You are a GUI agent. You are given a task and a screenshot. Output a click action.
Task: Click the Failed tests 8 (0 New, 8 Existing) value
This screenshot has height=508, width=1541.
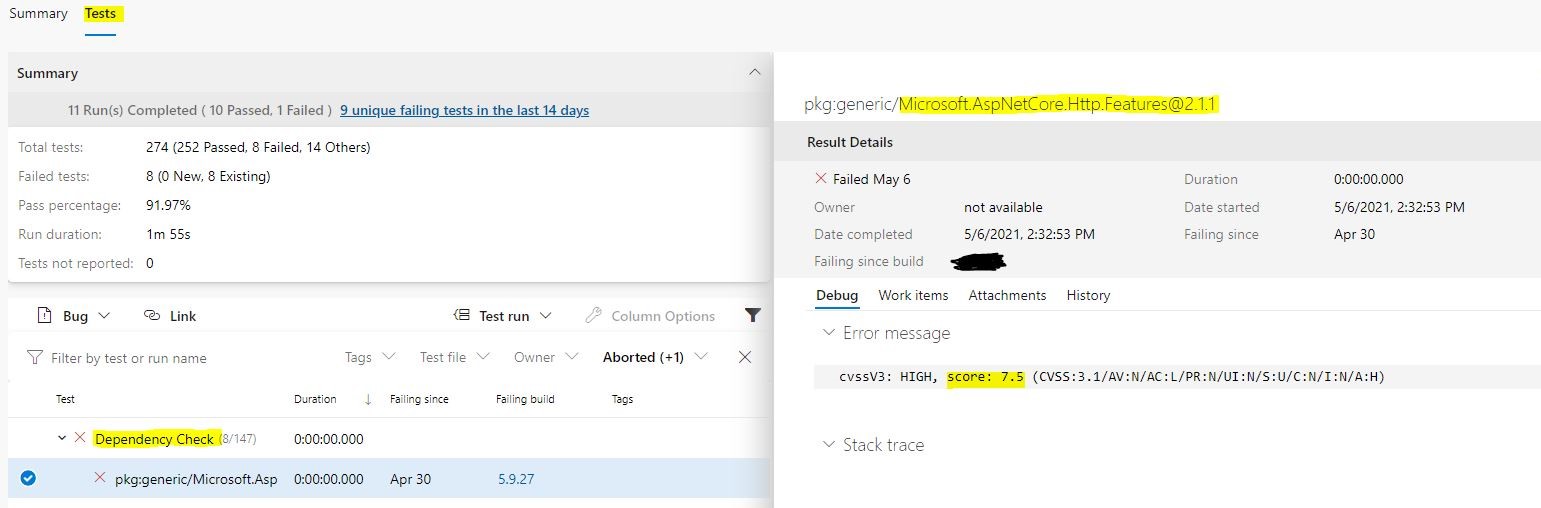tap(208, 176)
